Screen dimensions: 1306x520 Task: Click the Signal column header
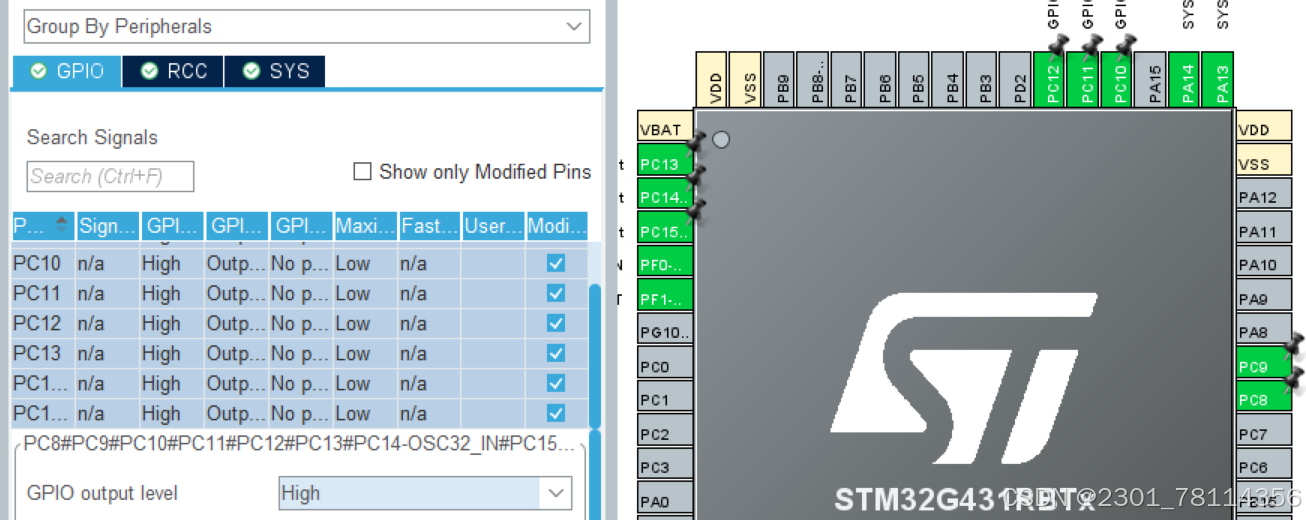pos(107,226)
